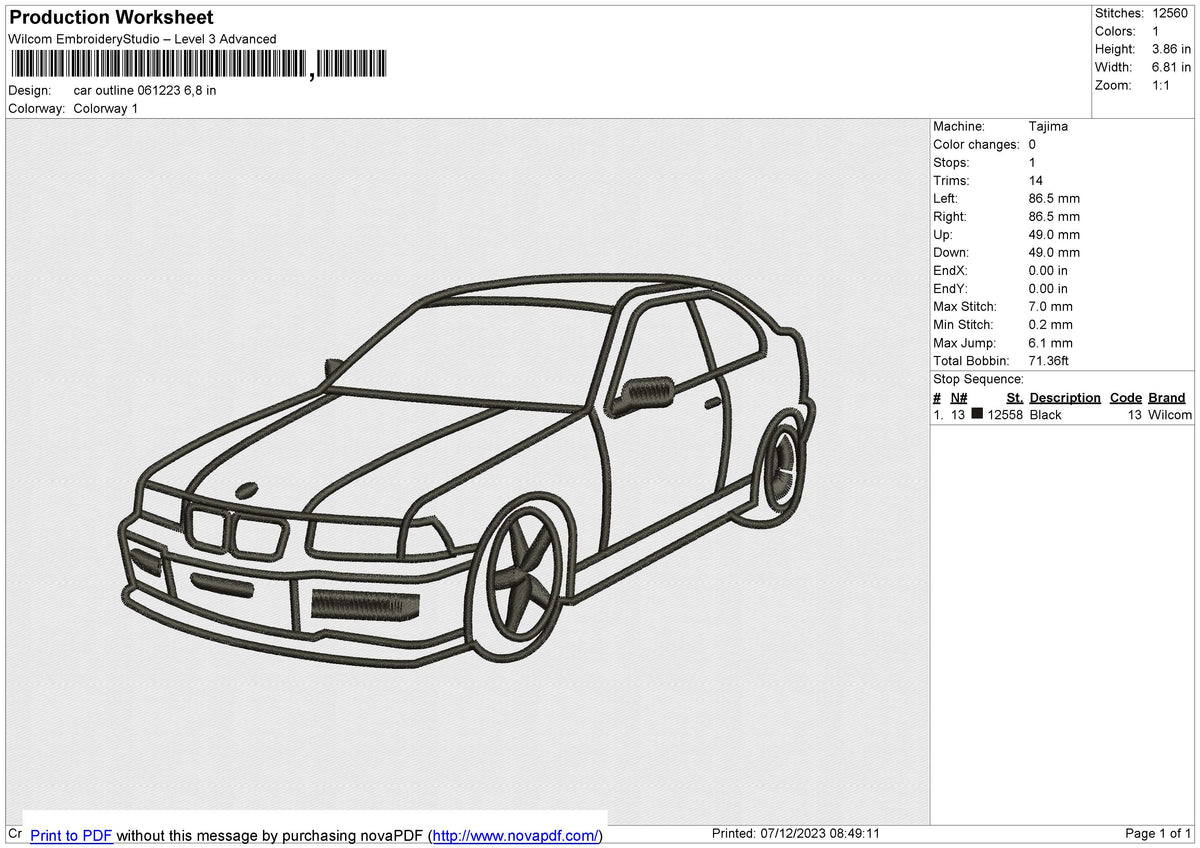Select design name 'car outline 061223 6,8 in'
The height and width of the screenshot is (848, 1200).
[145, 90]
